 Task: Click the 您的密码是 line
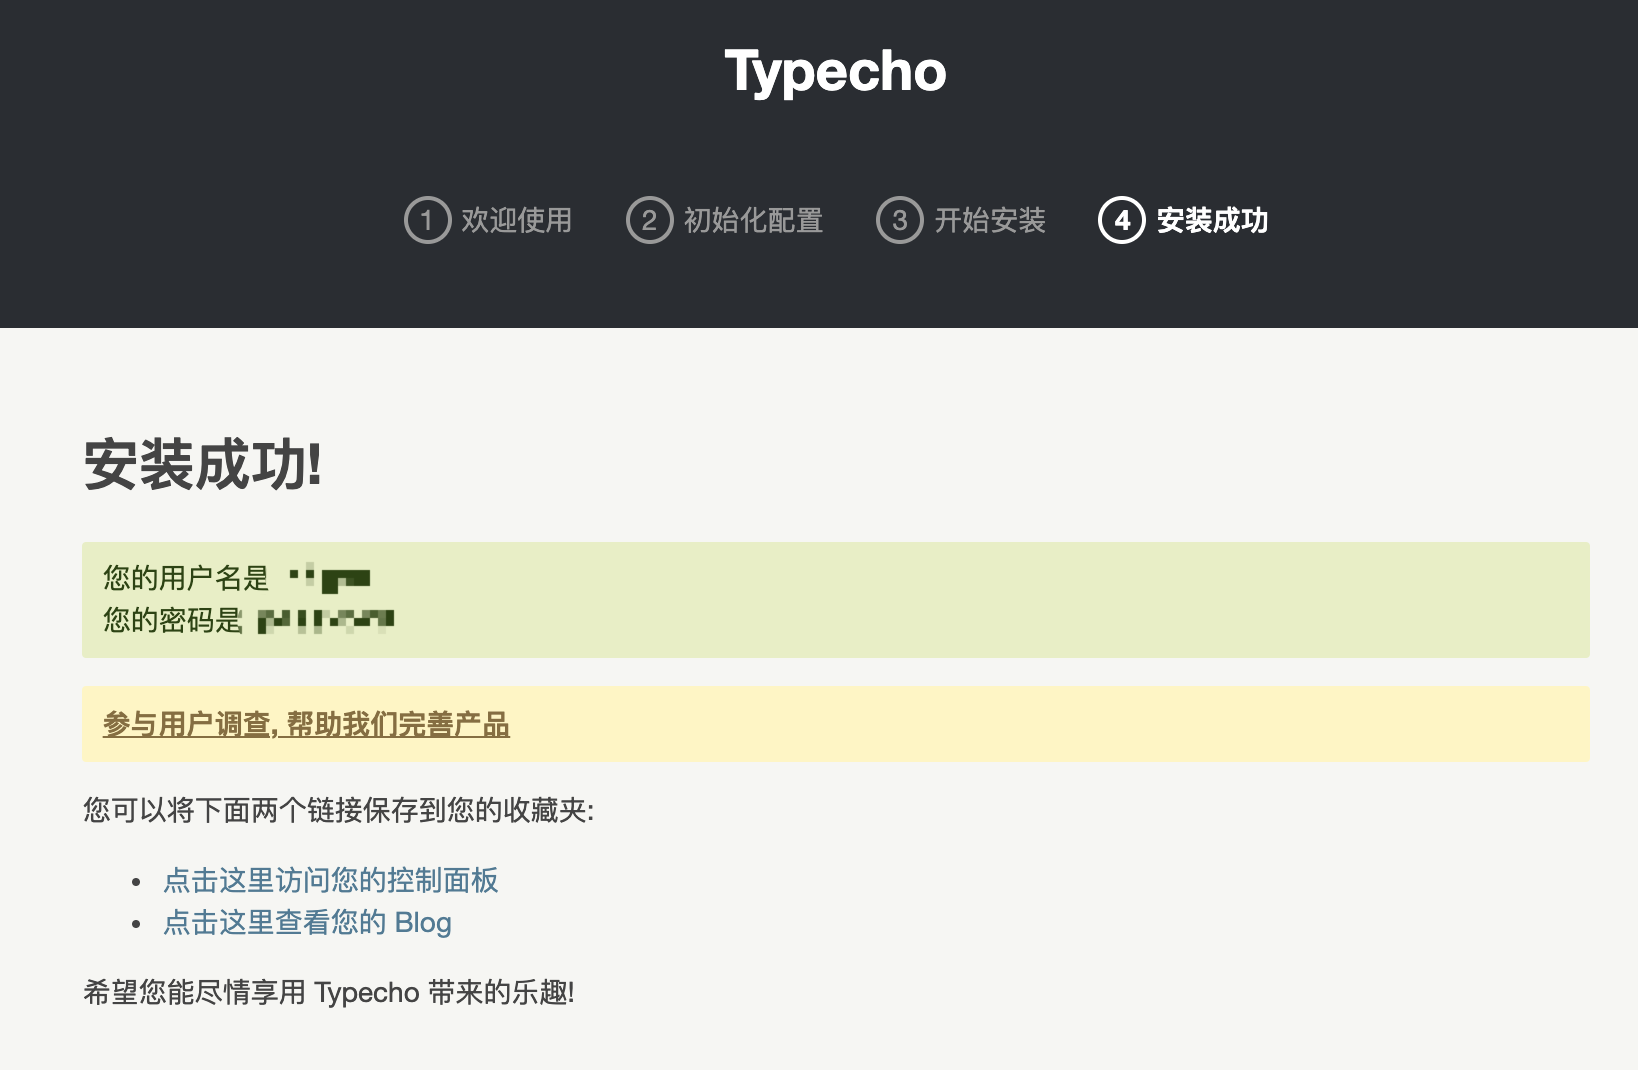[x=249, y=620]
